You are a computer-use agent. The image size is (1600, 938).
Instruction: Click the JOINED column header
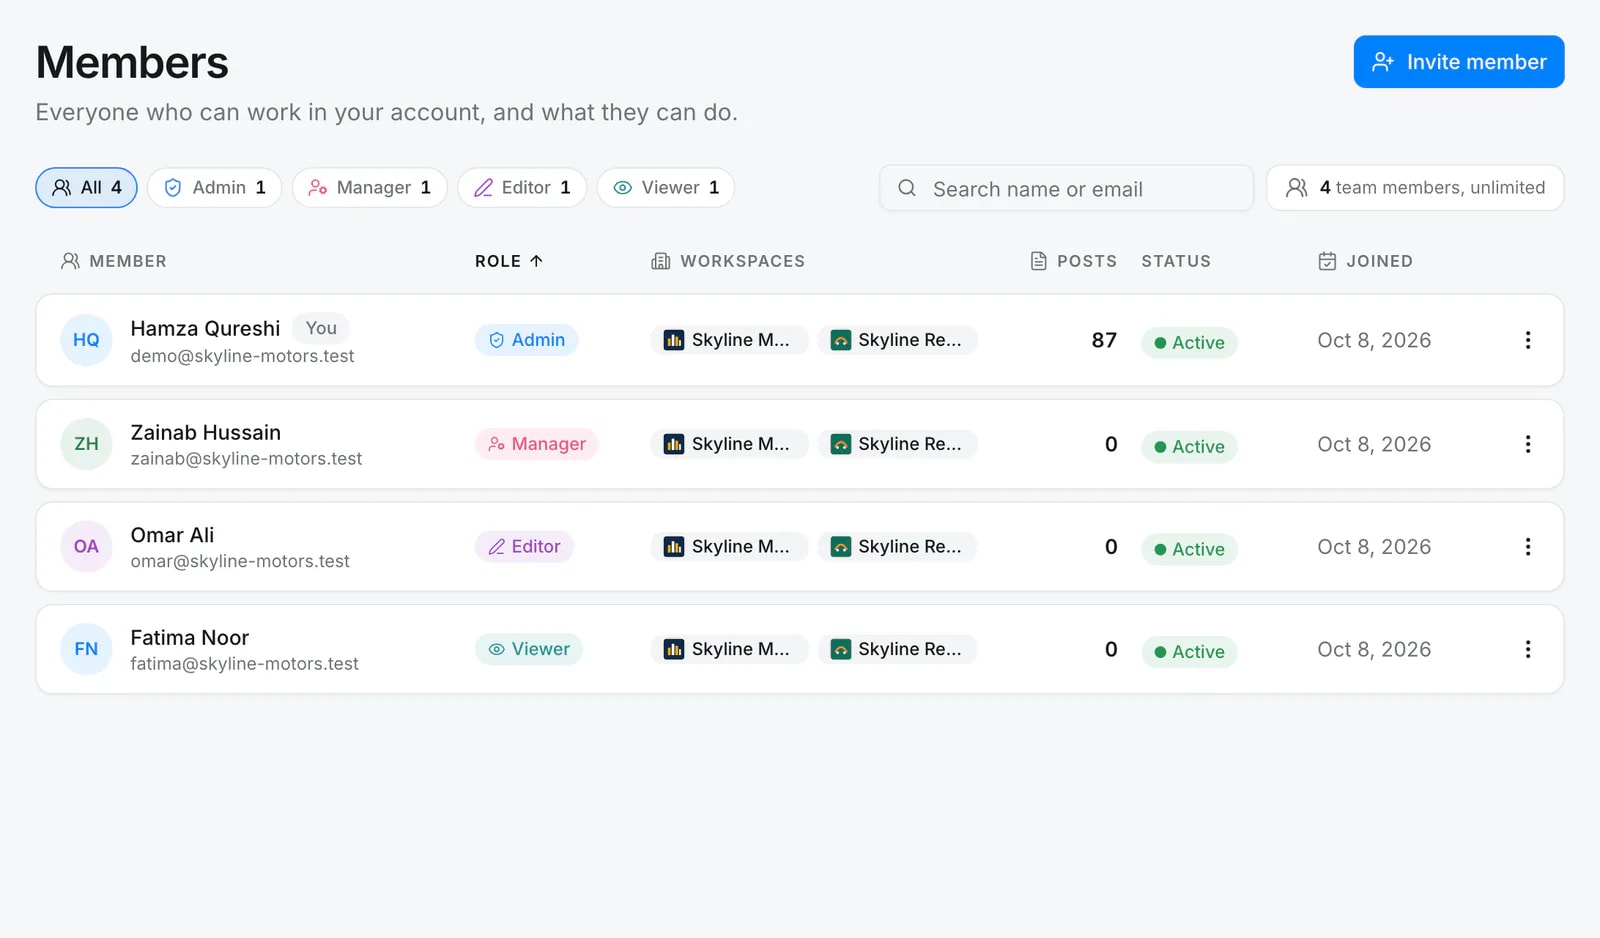(x=1365, y=261)
